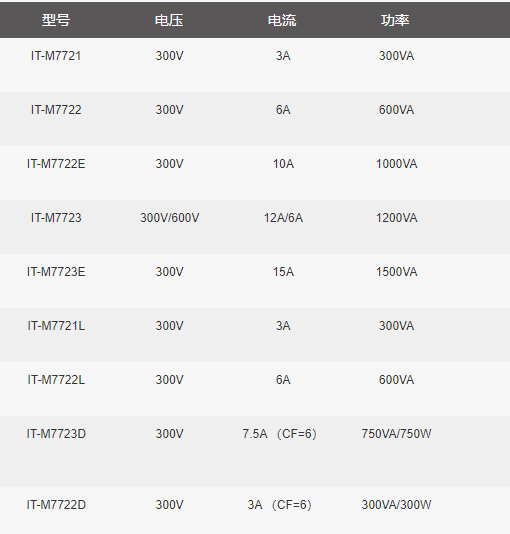Click the IT-M7722D model name
Viewport: 510px width, 534px height.
coord(56,505)
